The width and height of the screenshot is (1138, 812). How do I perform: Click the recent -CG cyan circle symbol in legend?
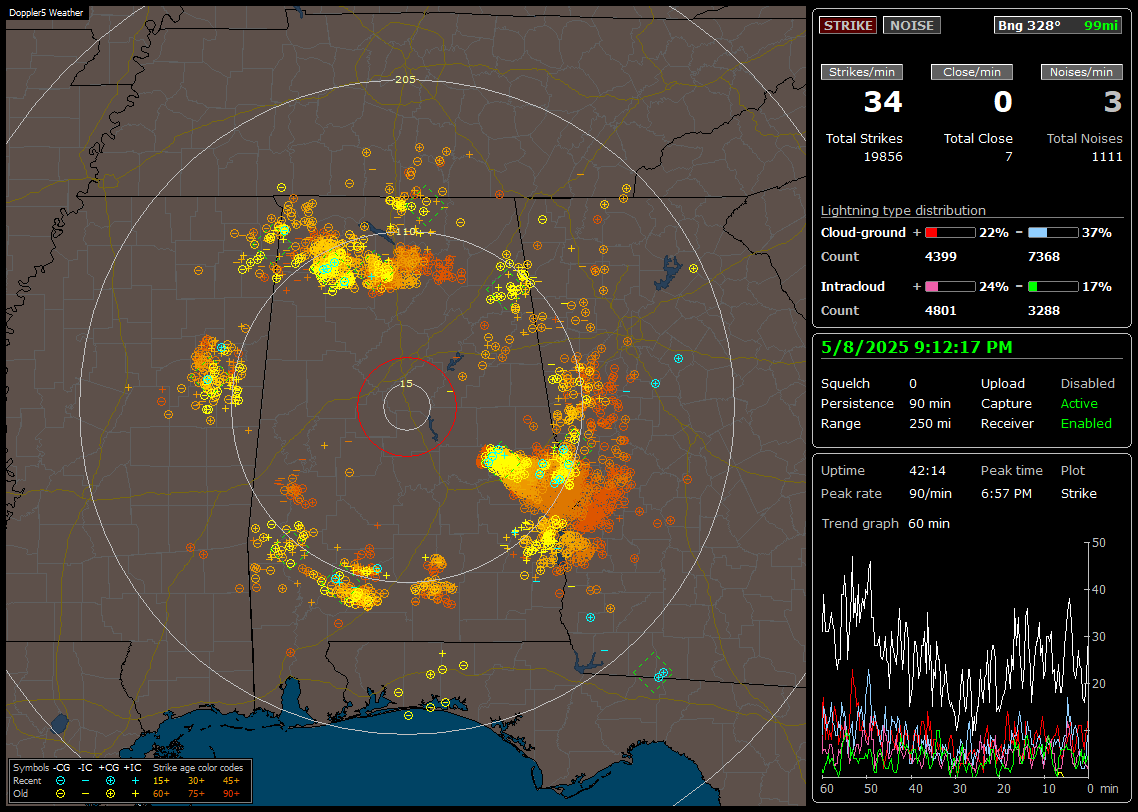[61, 781]
